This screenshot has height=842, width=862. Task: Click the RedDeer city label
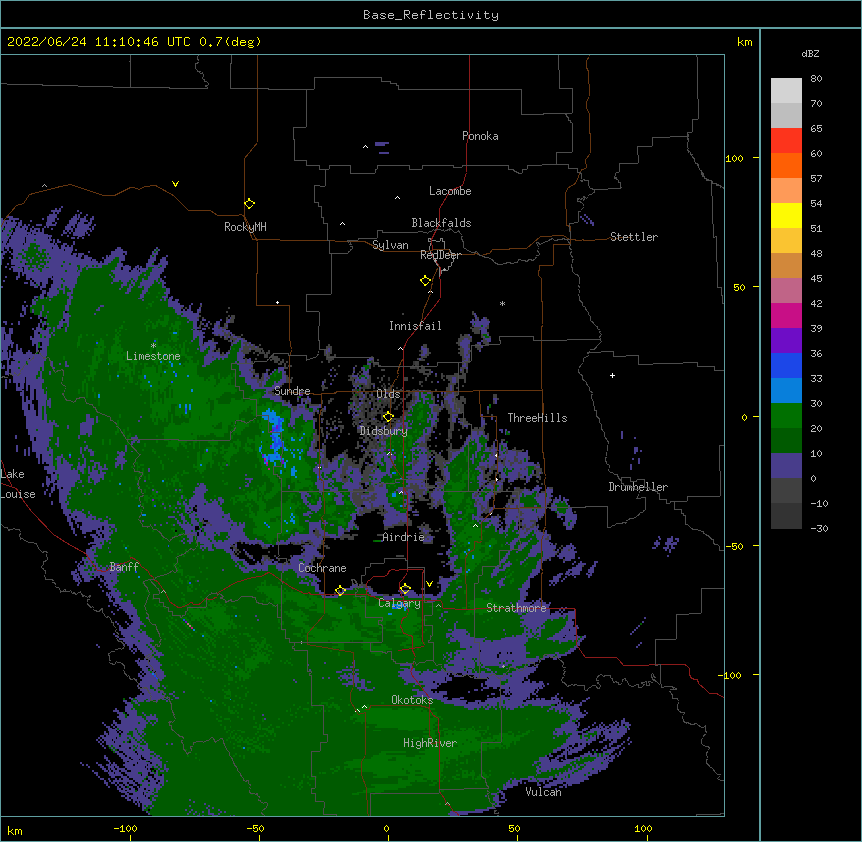pyautogui.click(x=440, y=255)
